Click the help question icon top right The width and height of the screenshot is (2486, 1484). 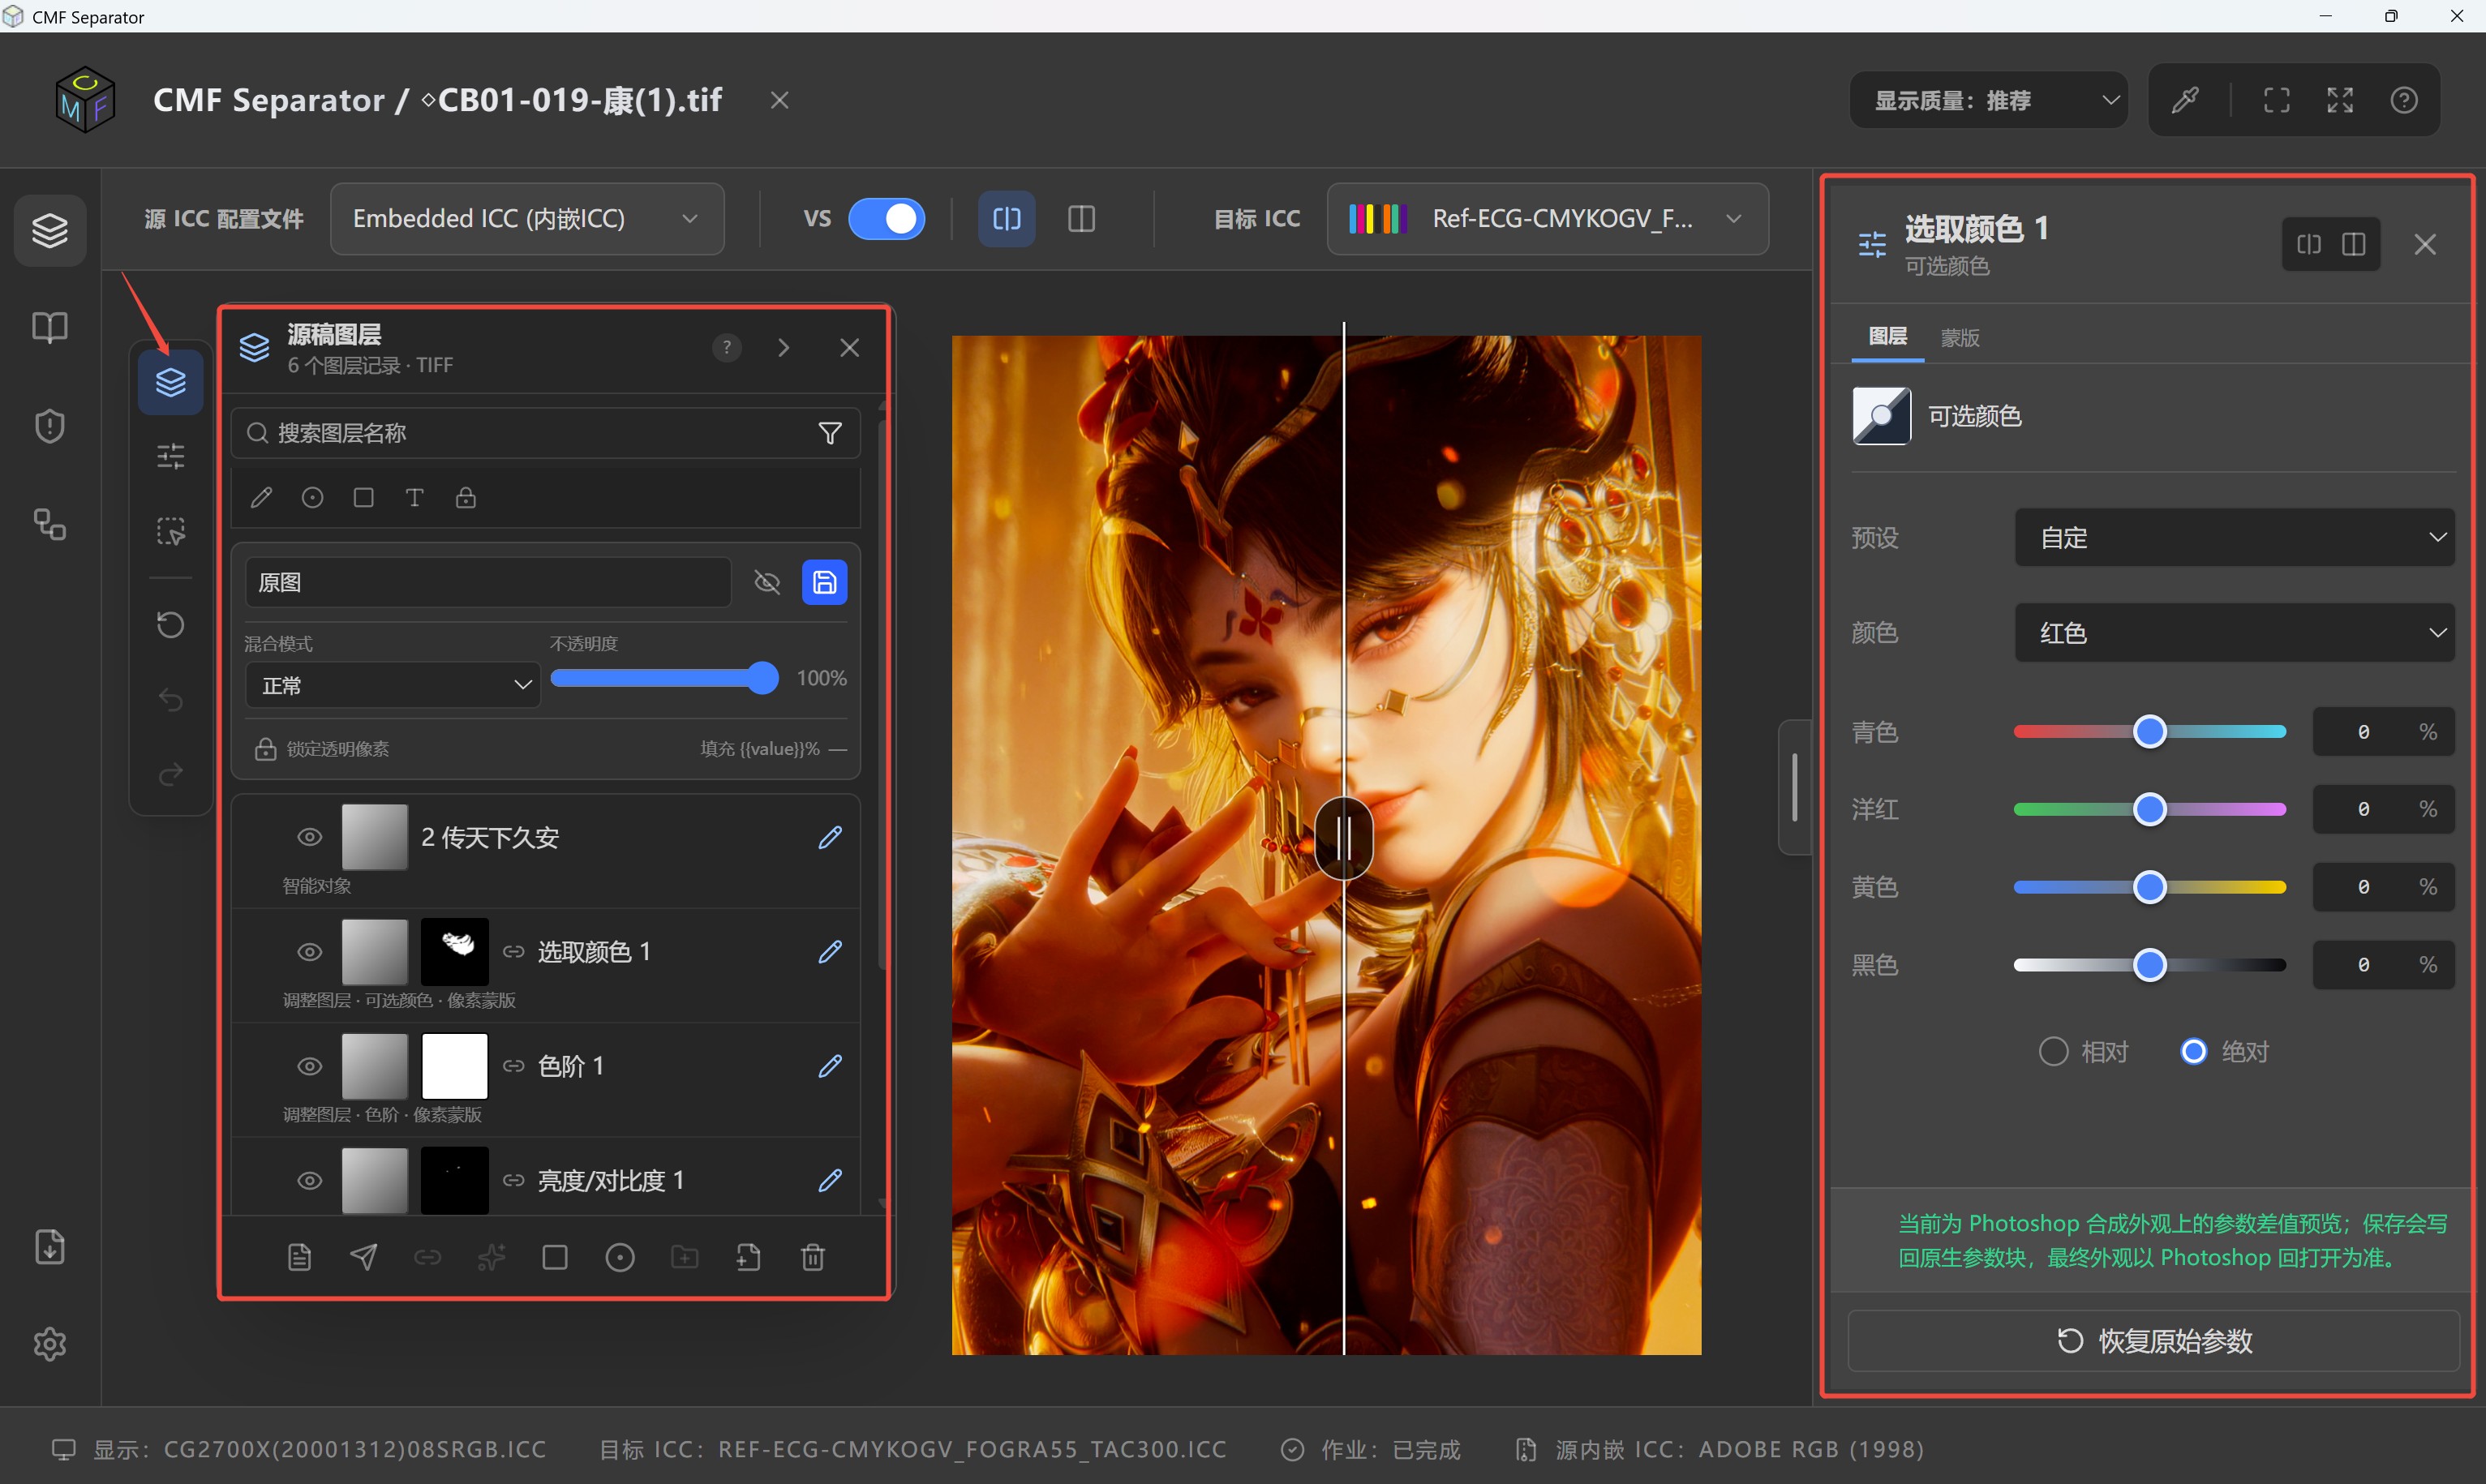2404,100
